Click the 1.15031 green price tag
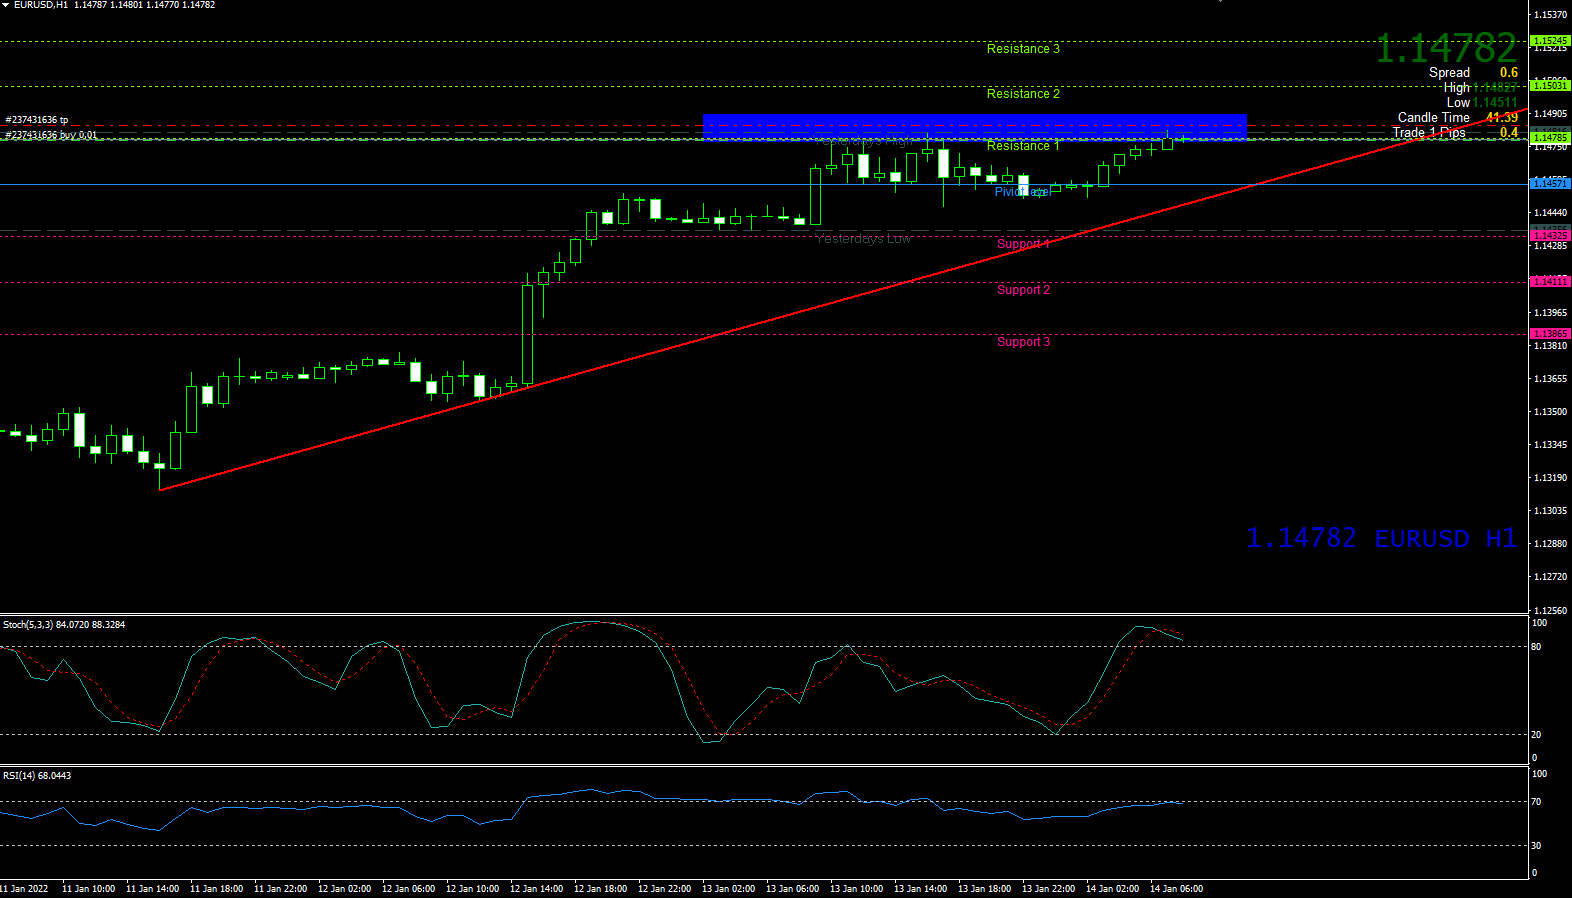1572x898 pixels. 1549,86
